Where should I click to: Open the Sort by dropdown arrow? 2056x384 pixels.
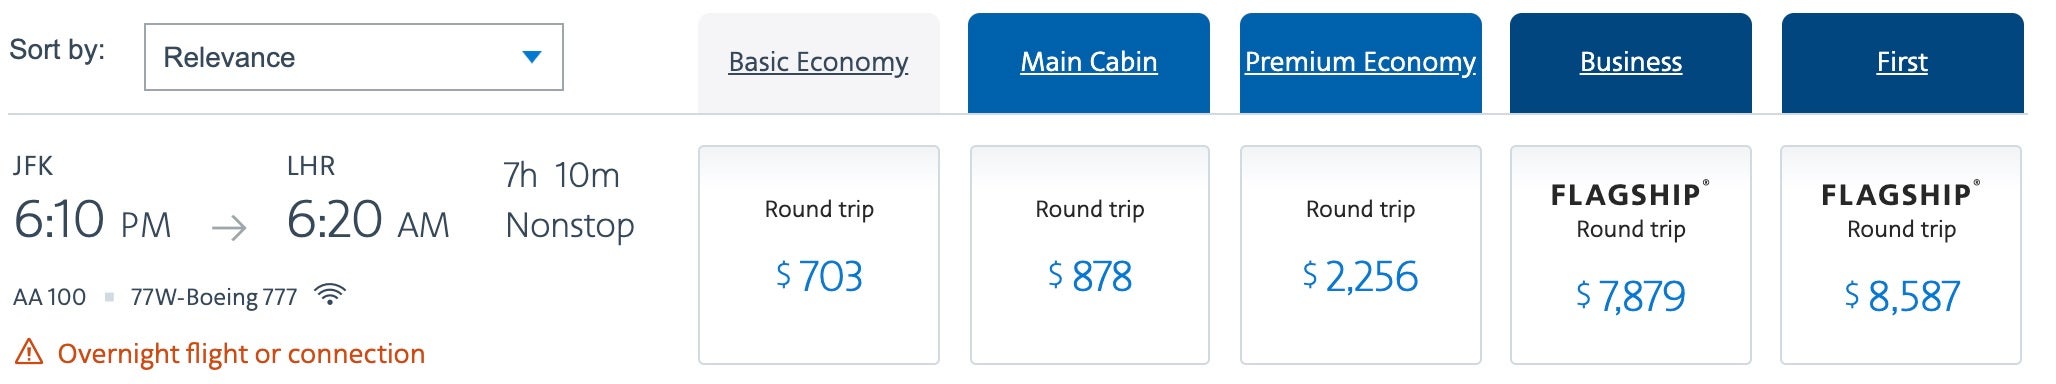click(x=532, y=57)
